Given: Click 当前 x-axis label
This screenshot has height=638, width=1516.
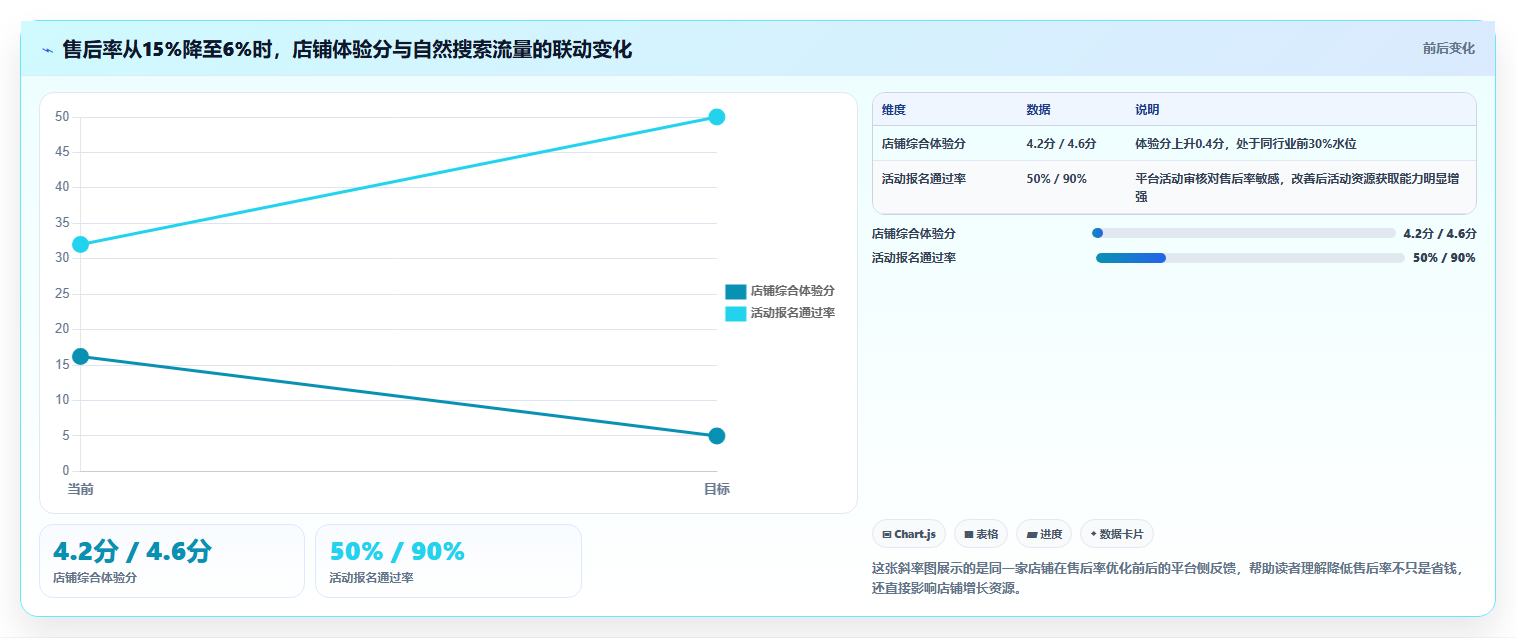Looking at the screenshot, I should (81, 489).
